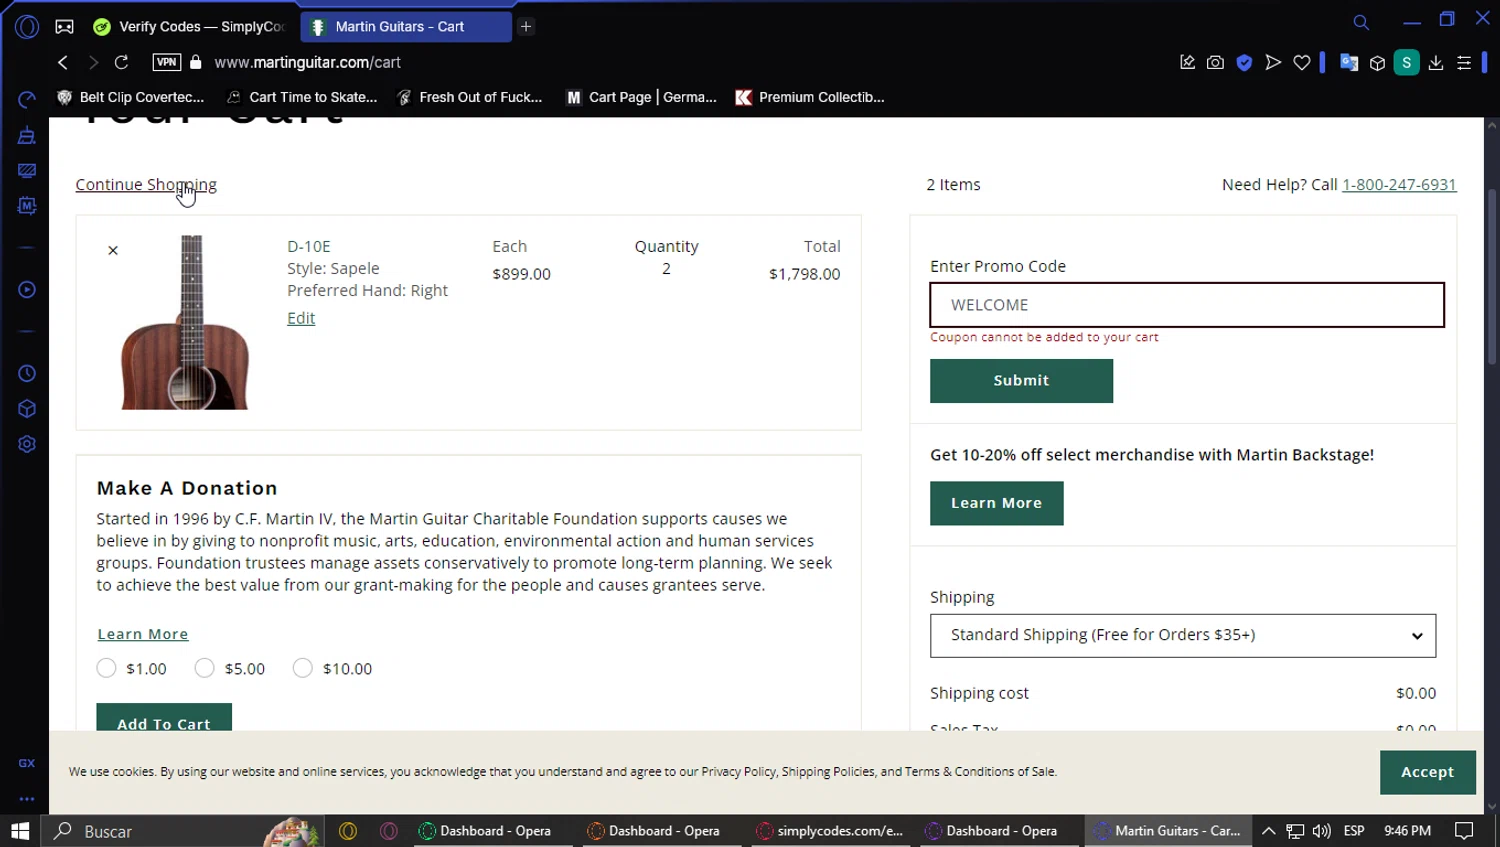Click the page vertical scrollbar

[1492, 277]
